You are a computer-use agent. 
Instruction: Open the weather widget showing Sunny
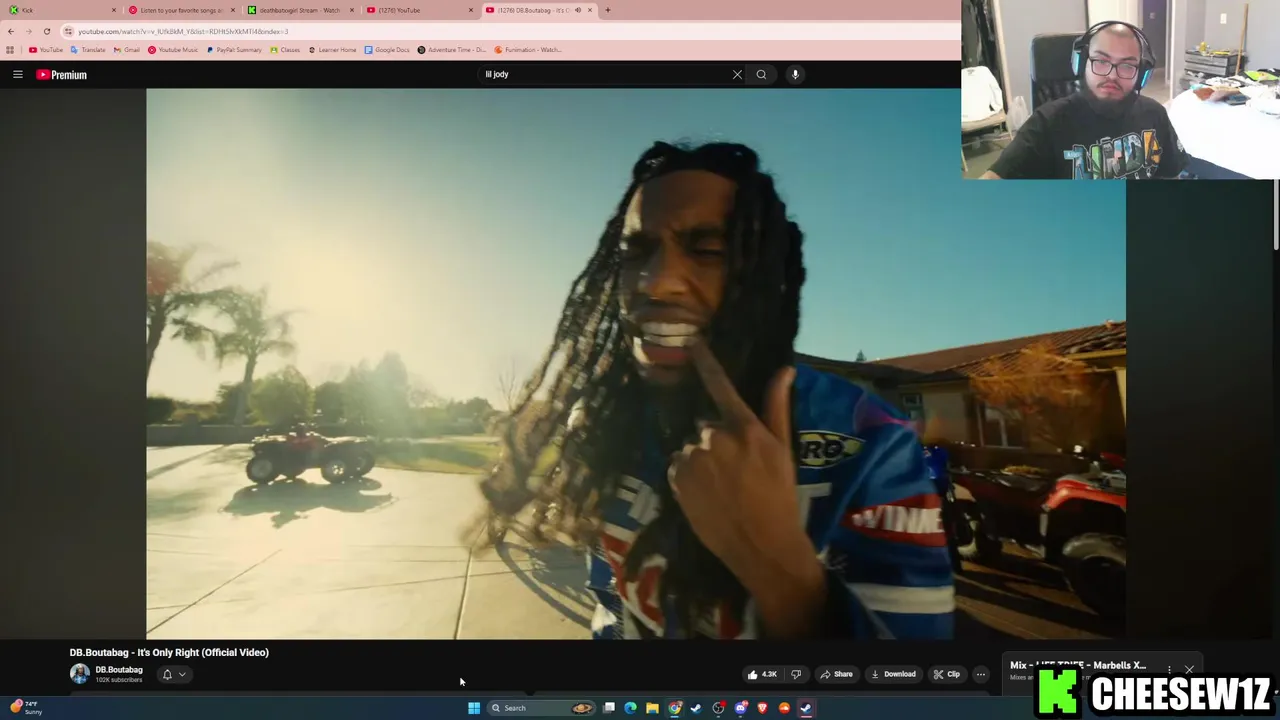(x=25, y=708)
